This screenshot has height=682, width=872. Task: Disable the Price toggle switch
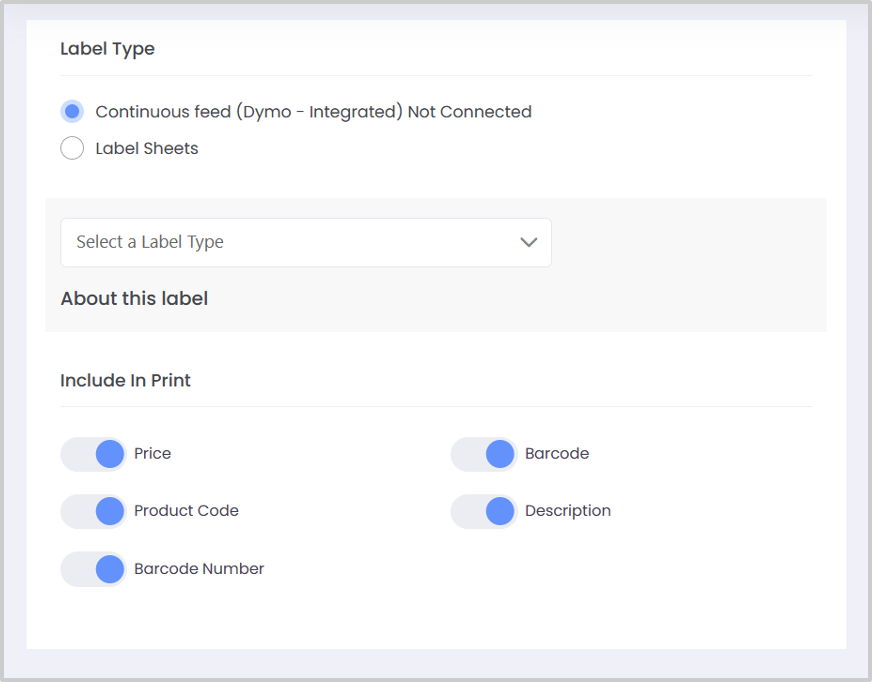click(93, 454)
